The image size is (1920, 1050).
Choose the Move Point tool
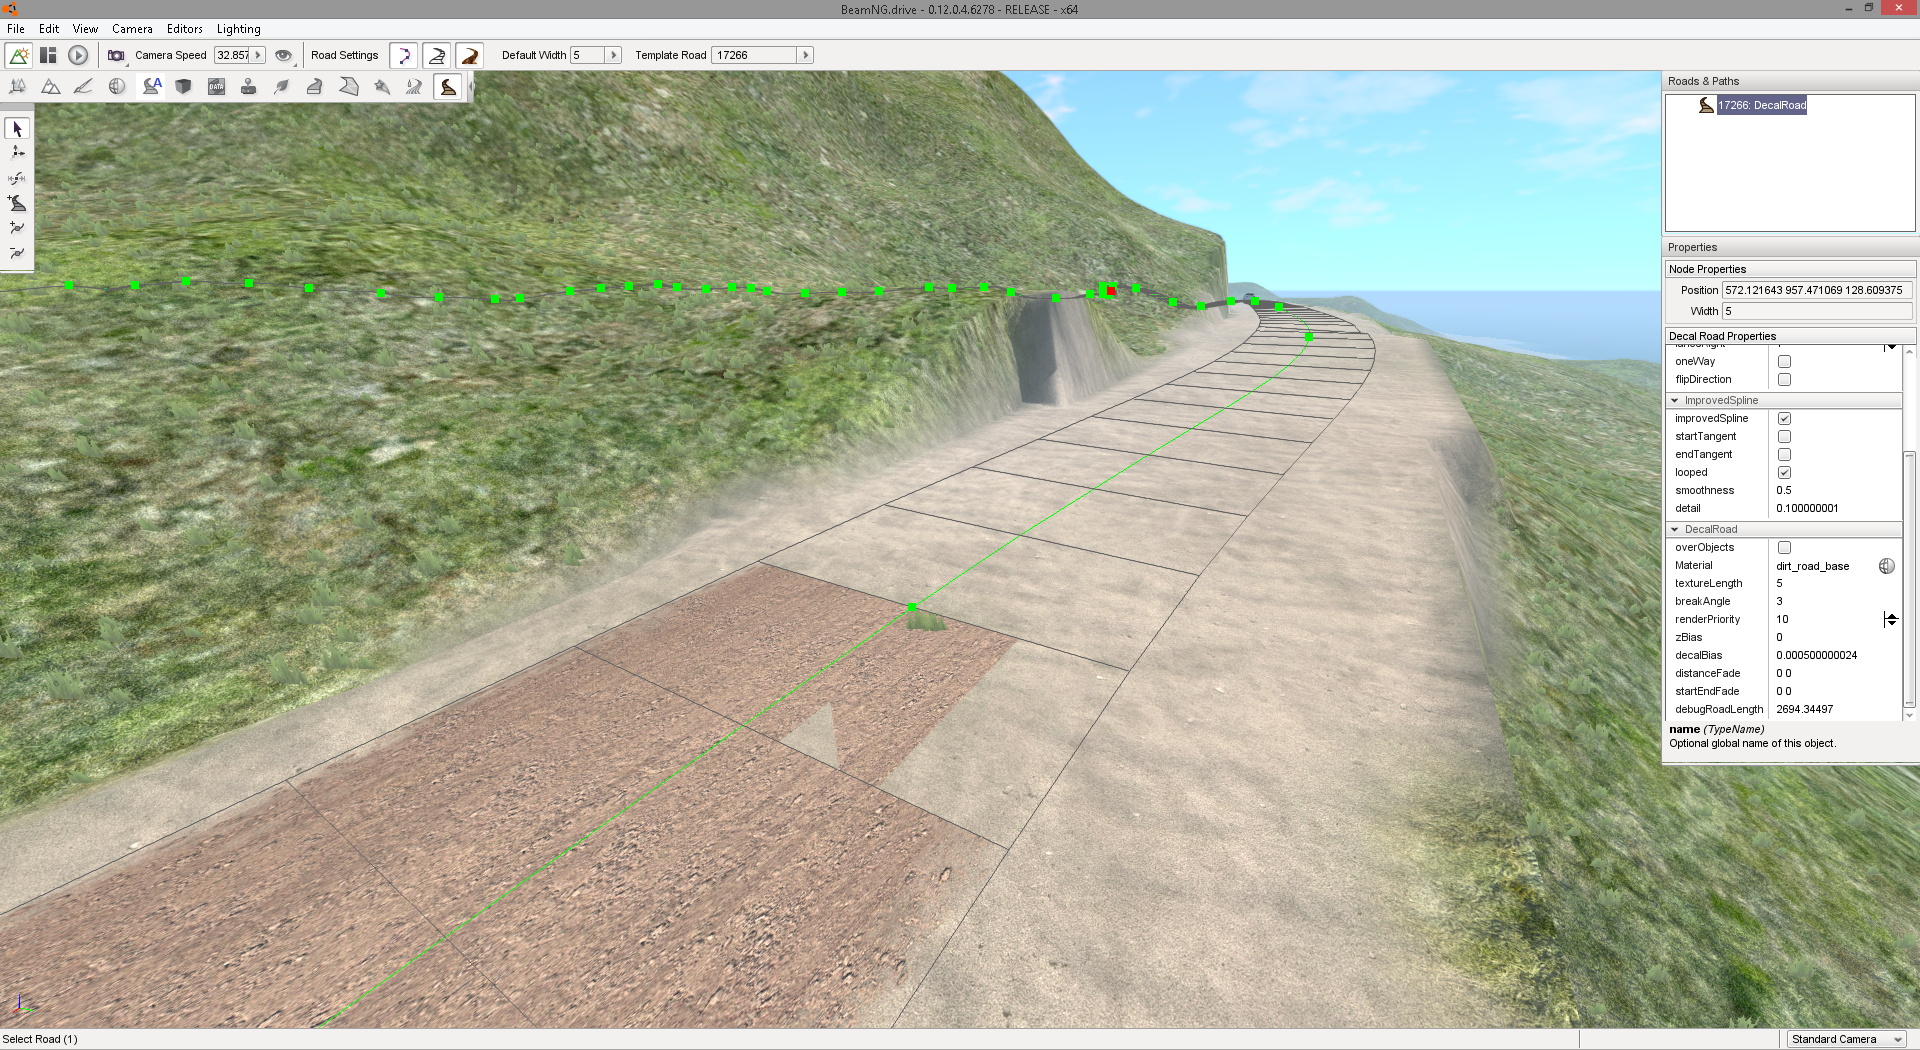(17, 153)
